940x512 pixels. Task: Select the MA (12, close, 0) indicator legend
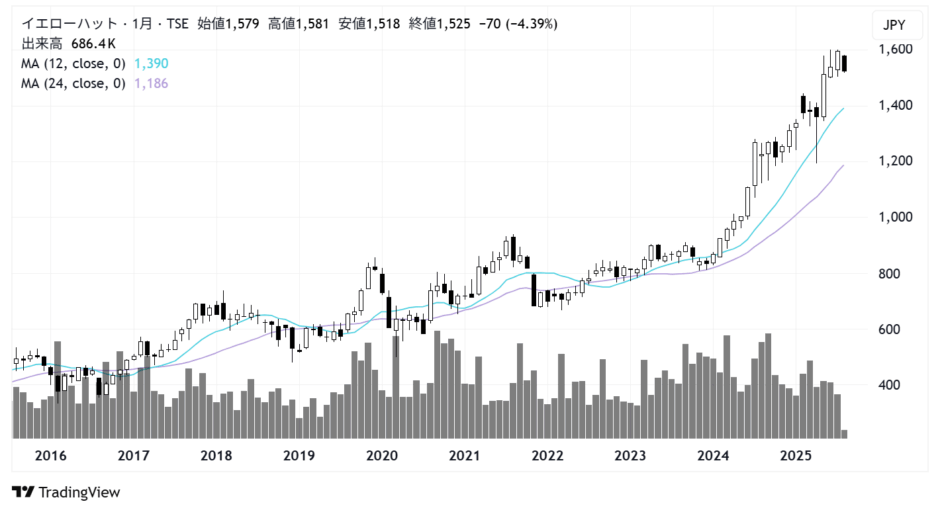pos(75,63)
